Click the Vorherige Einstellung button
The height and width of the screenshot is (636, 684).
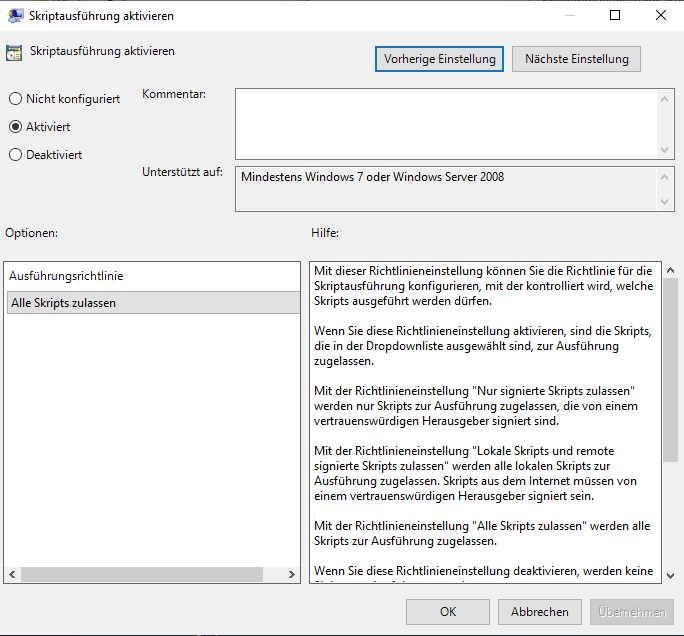click(440, 59)
